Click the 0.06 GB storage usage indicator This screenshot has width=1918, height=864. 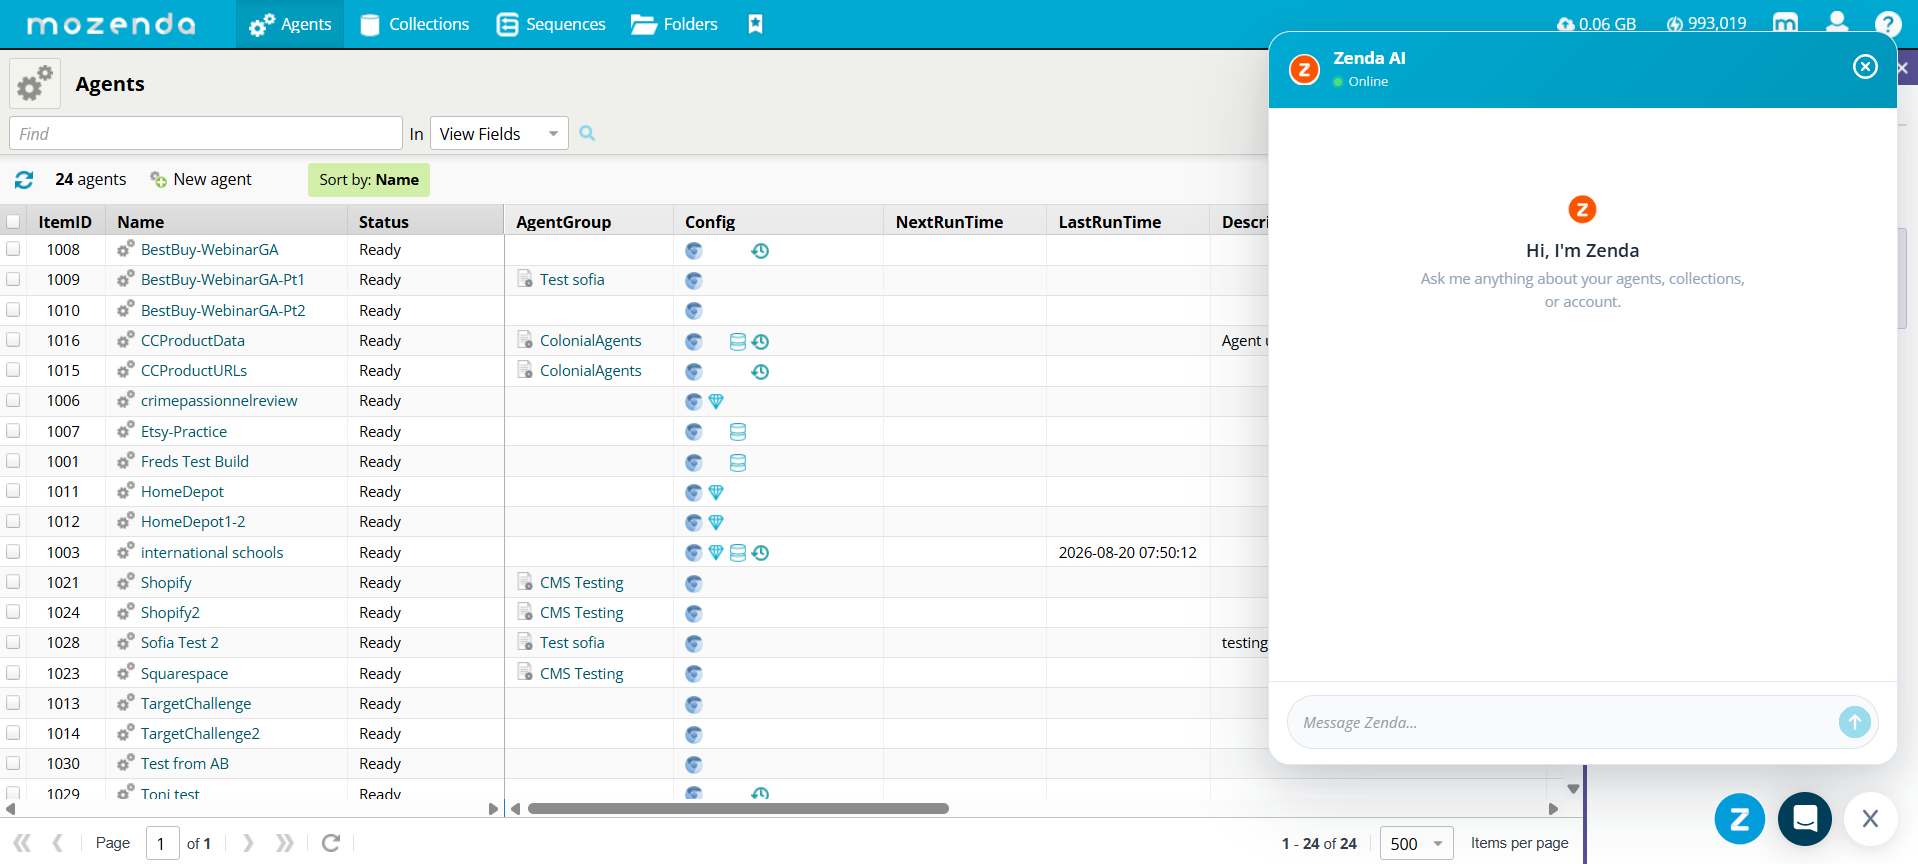pos(1596,24)
